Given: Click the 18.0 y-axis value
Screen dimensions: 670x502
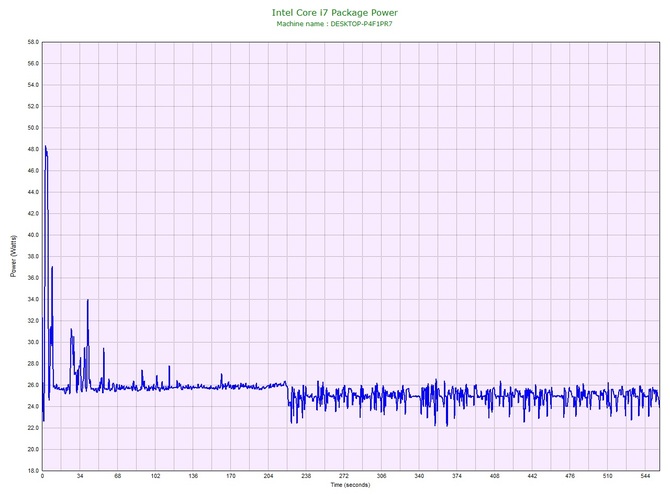Looking at the screenshot, I should [33, 470].
